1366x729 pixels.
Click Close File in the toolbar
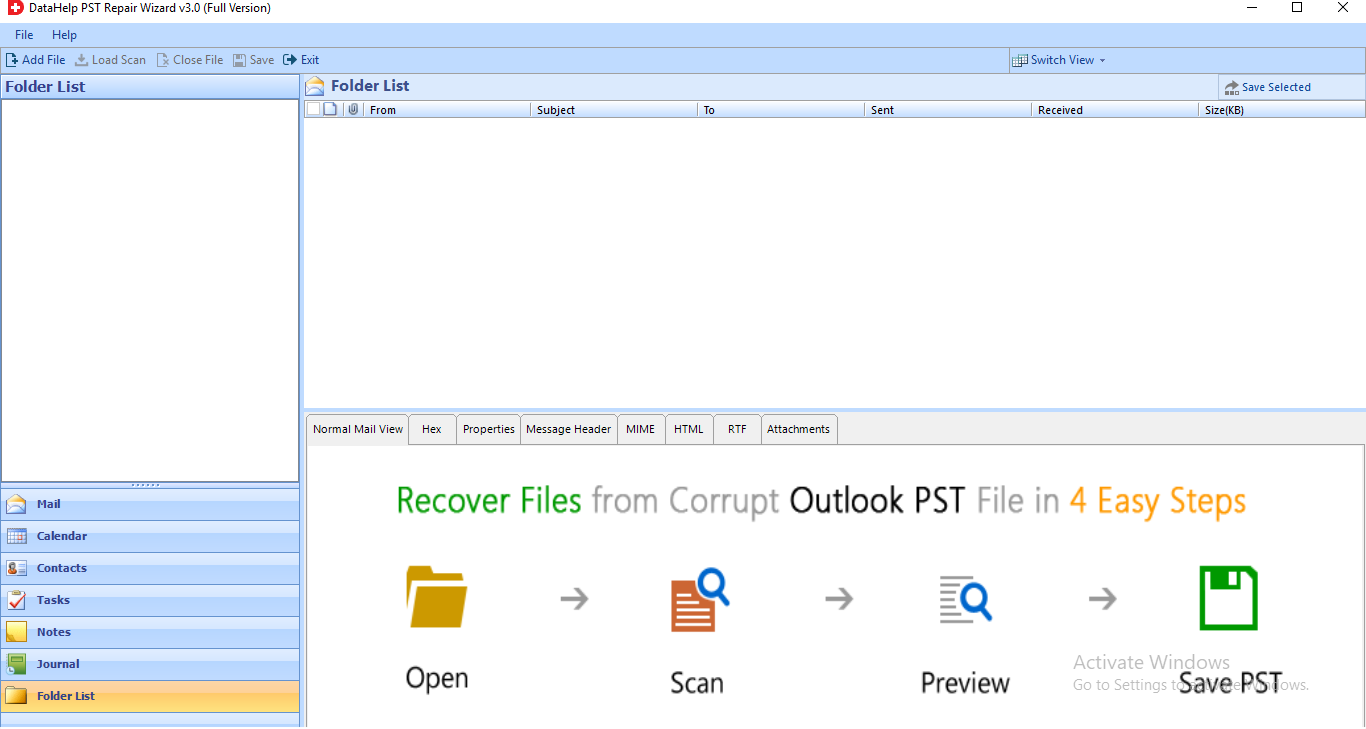coord(190,60)
